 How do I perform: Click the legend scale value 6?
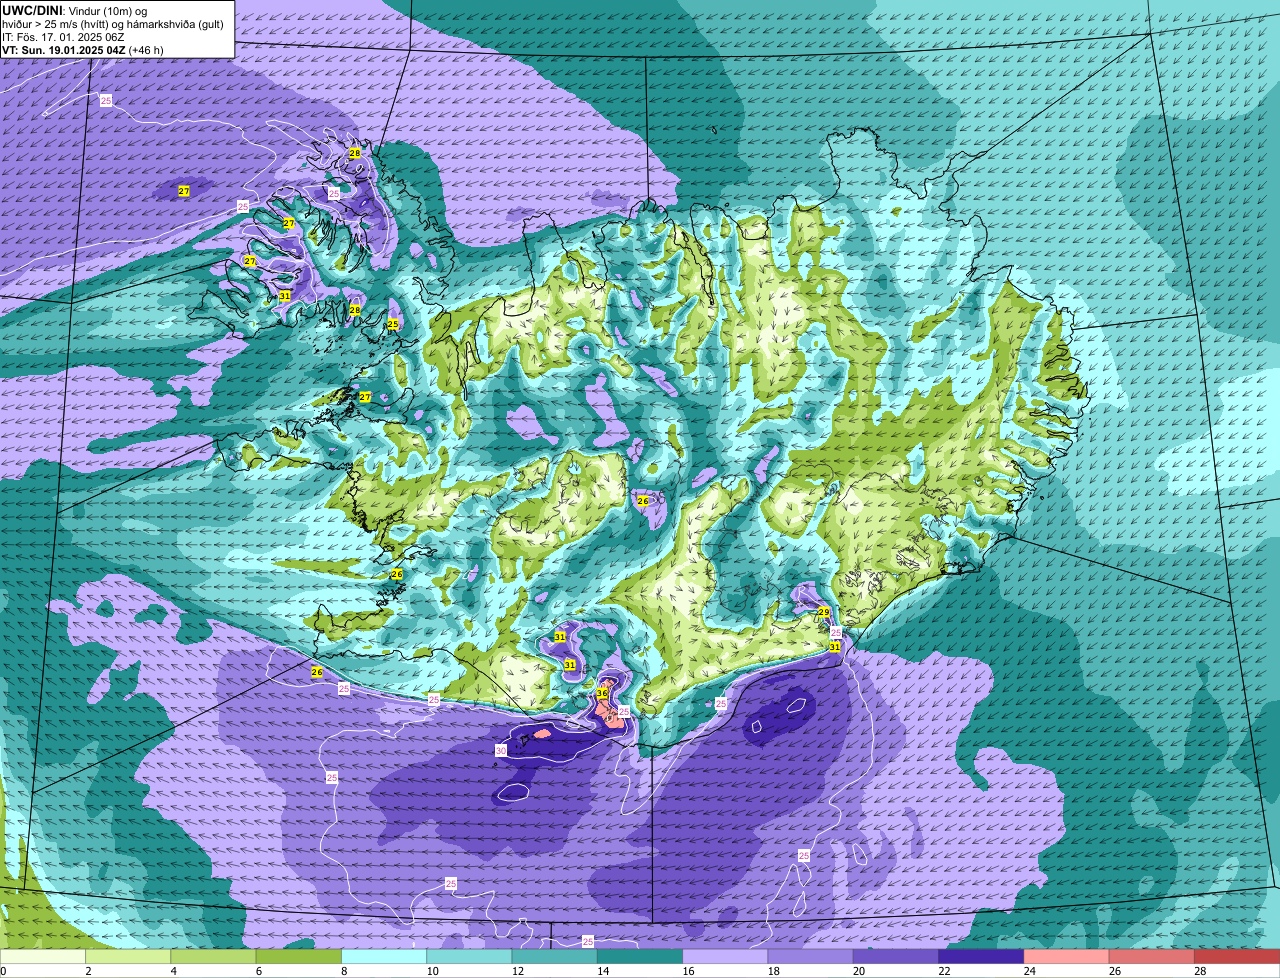click(x=259, y=971)
